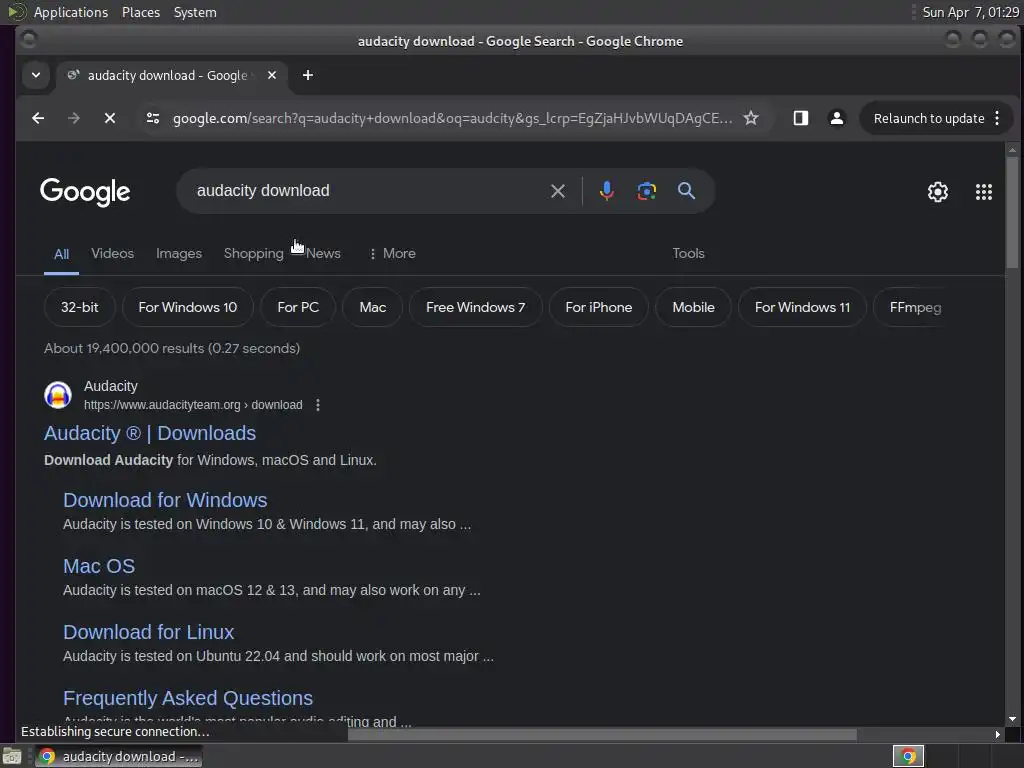Click the scroll up arrow
Screen dimensions: 1024x768
coord(1012,150)
